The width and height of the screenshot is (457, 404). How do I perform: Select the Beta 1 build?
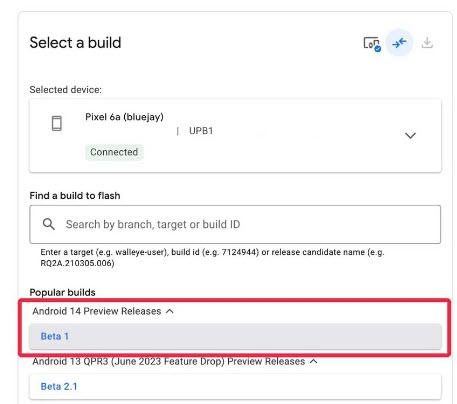(235, 336)
